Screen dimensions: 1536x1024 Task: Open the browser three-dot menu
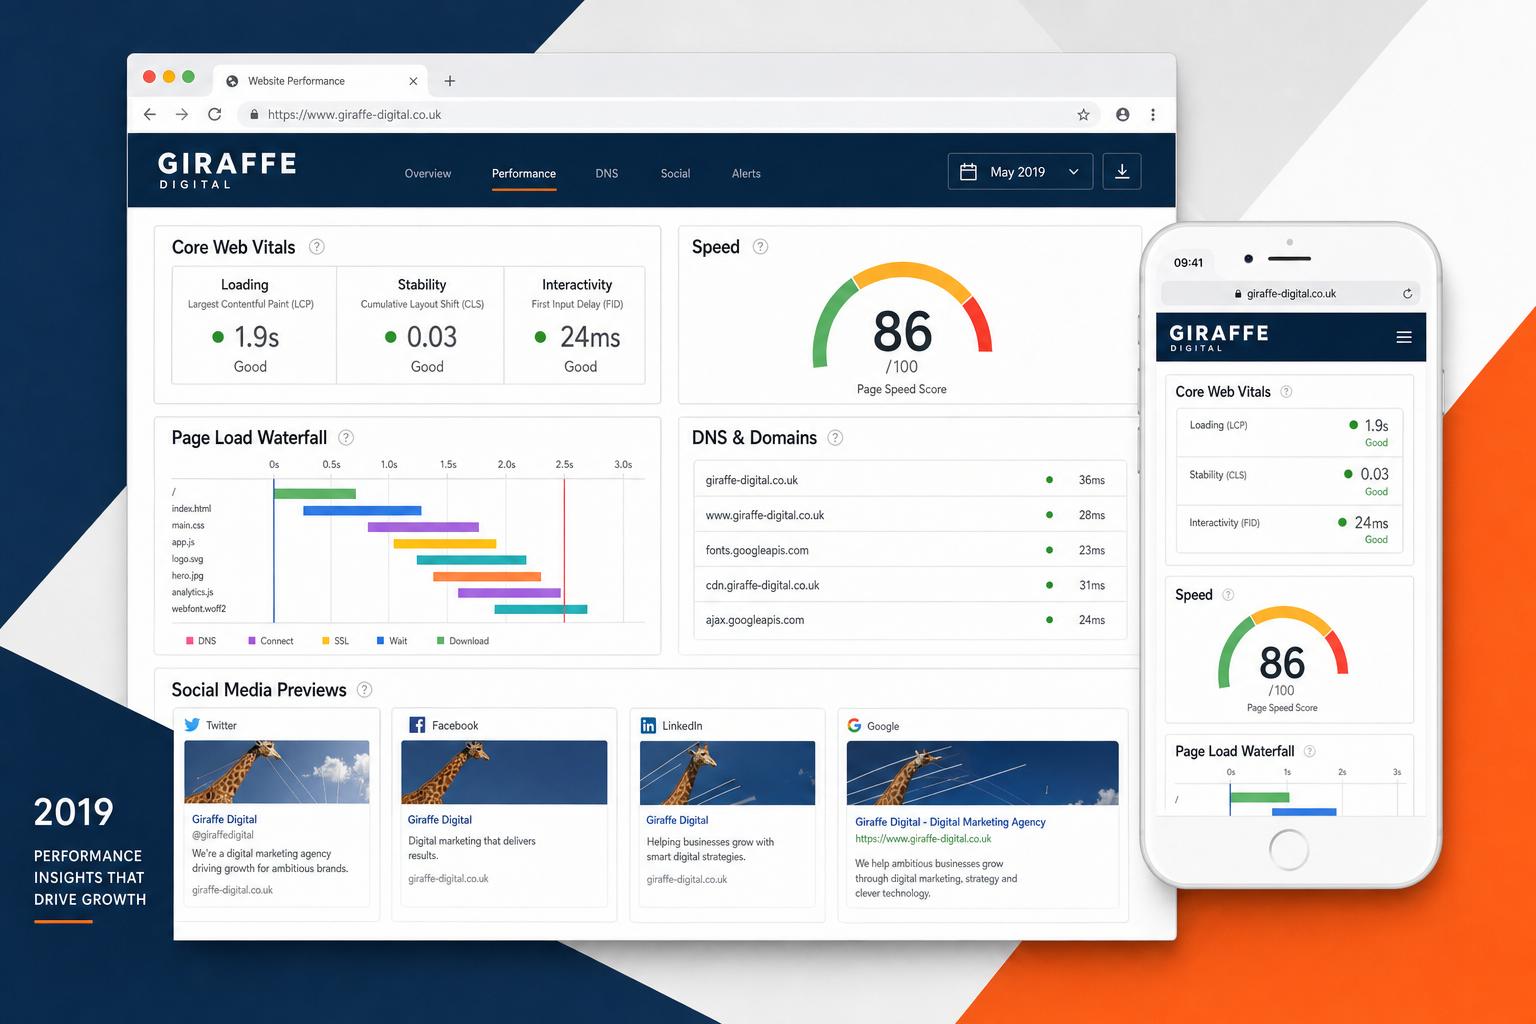pos(1153,115)
